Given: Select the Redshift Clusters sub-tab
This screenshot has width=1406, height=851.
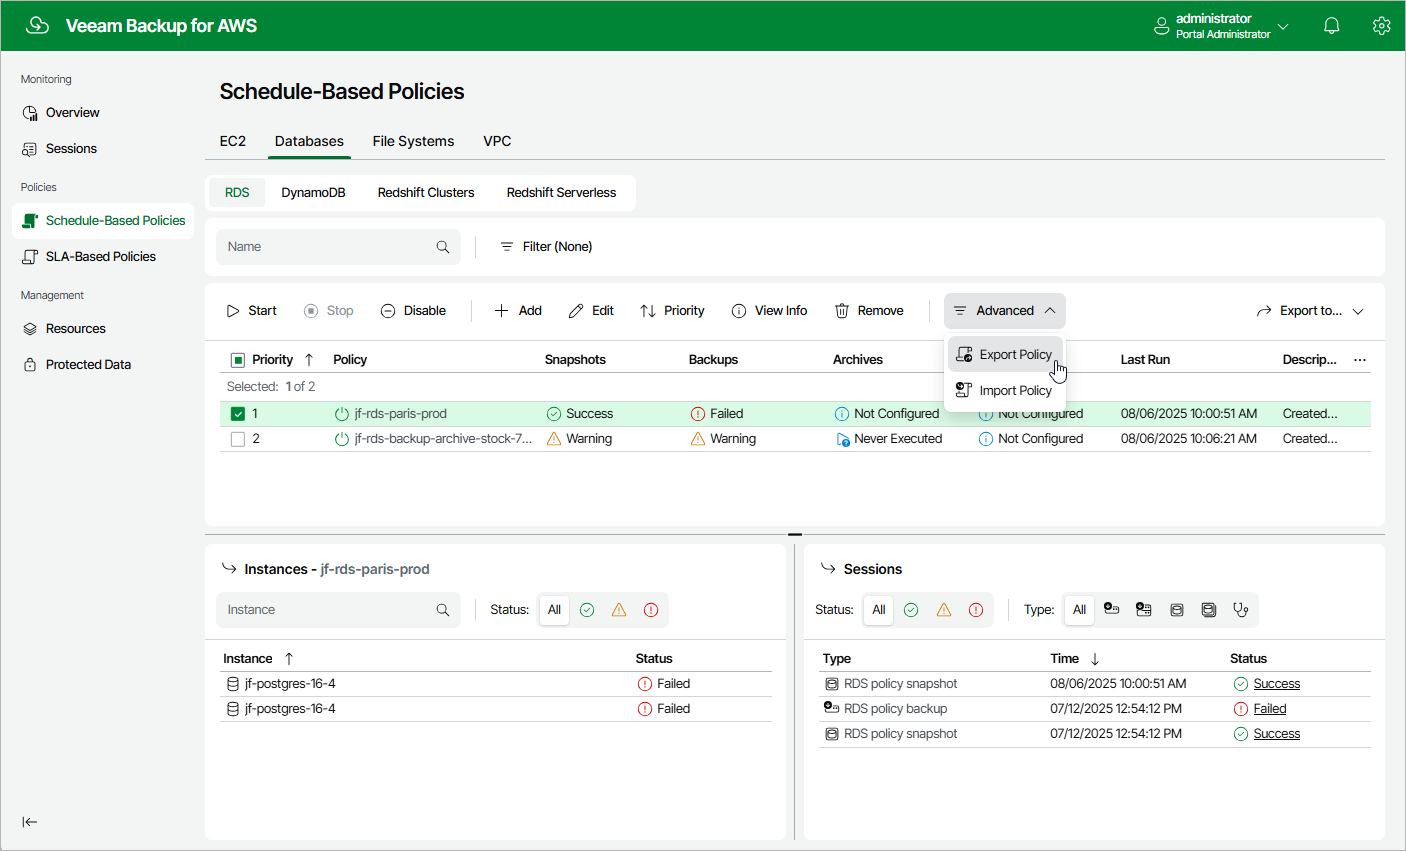Looking at the screenshot, I should pyautogui.click(x=426, y=193).
